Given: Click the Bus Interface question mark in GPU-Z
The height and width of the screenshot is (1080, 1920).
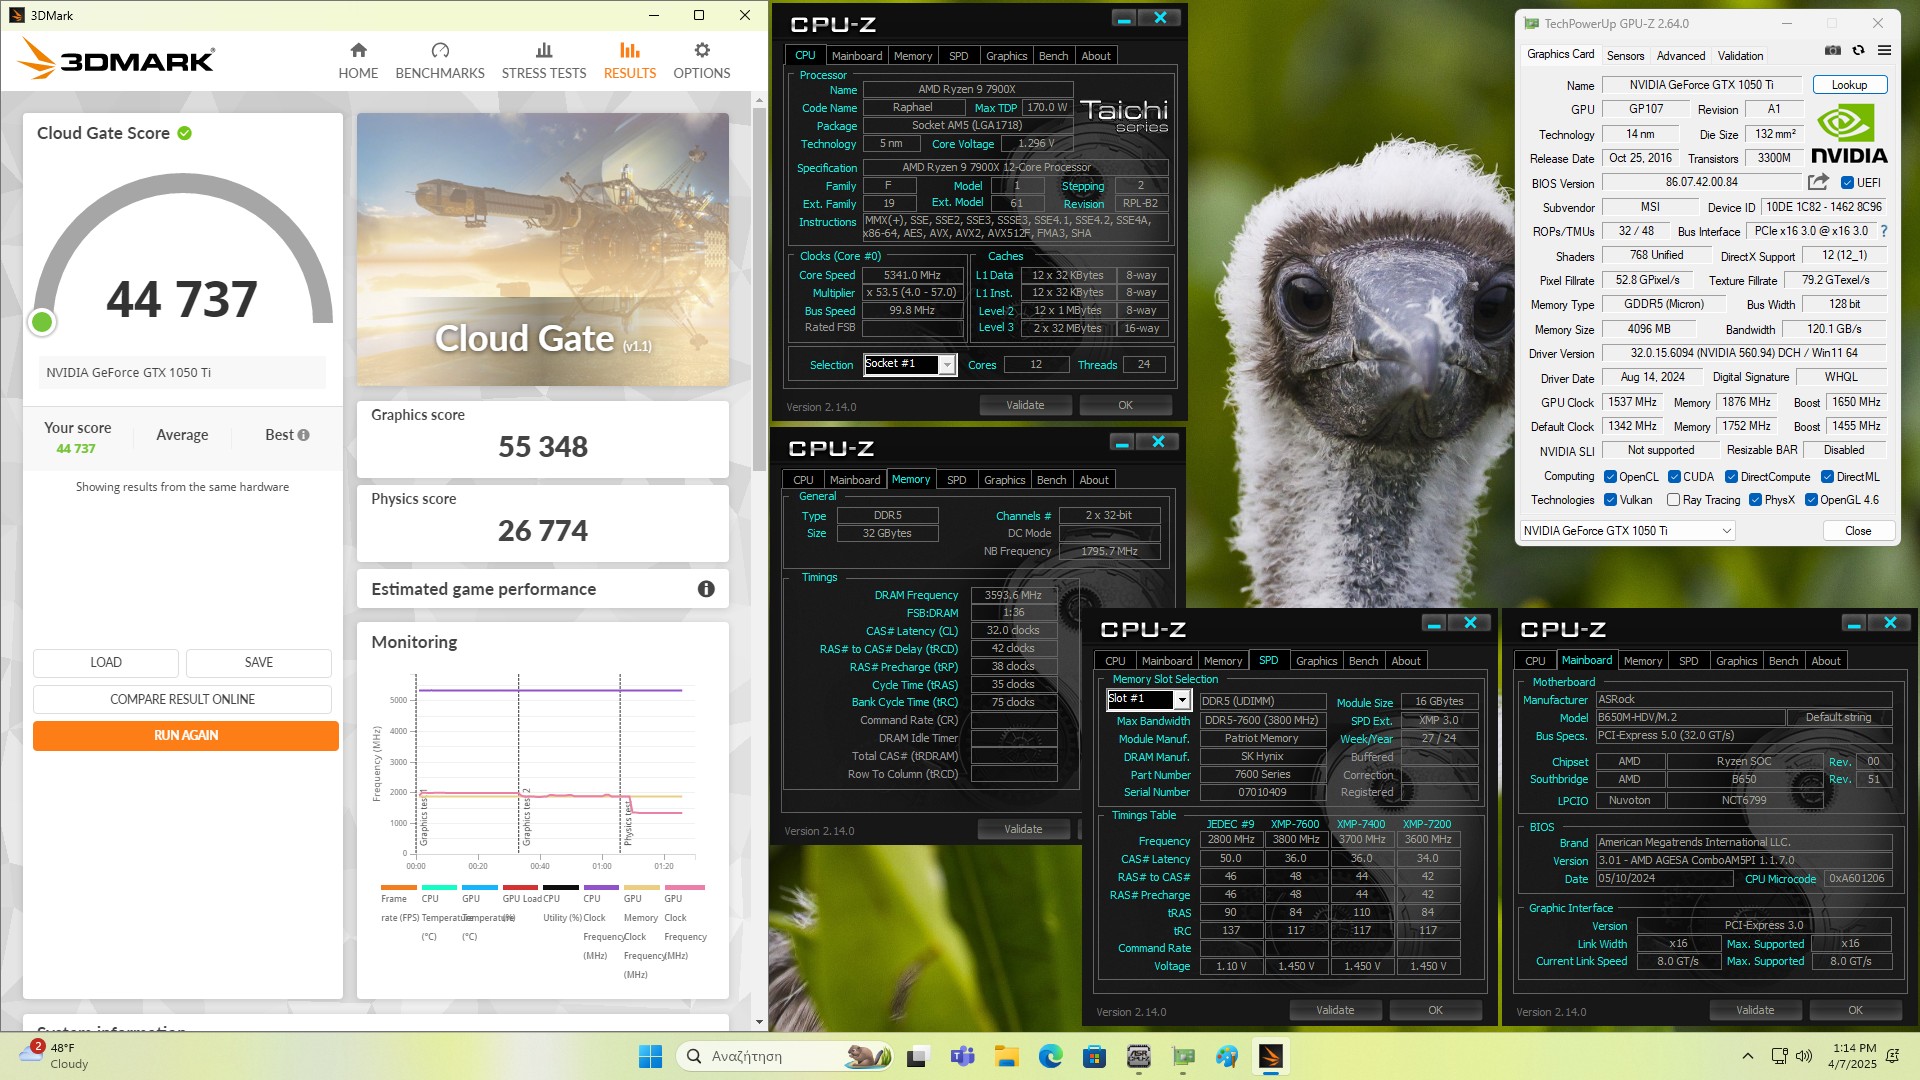Looking at the screenshot, I should [x=1884, y=231].
